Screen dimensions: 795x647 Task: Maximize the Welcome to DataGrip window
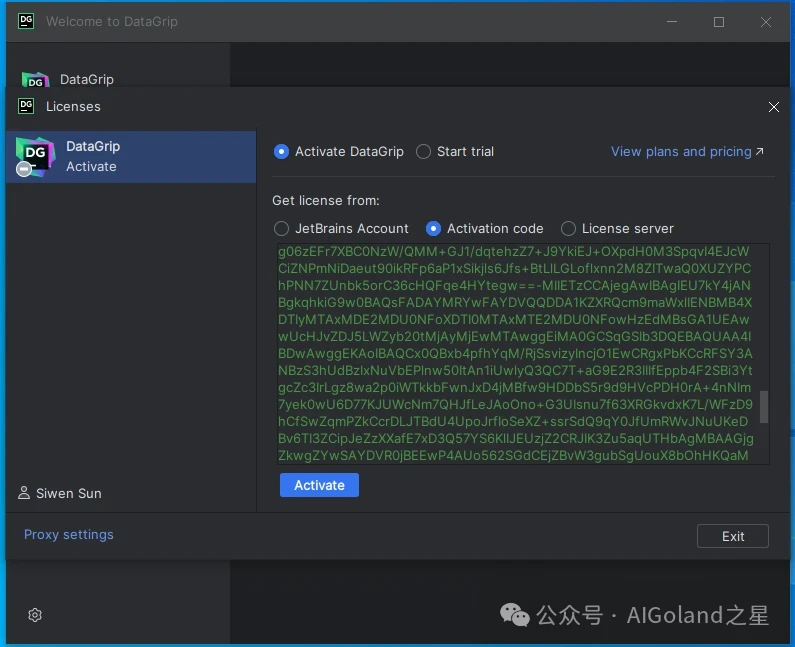coord(718,21)
